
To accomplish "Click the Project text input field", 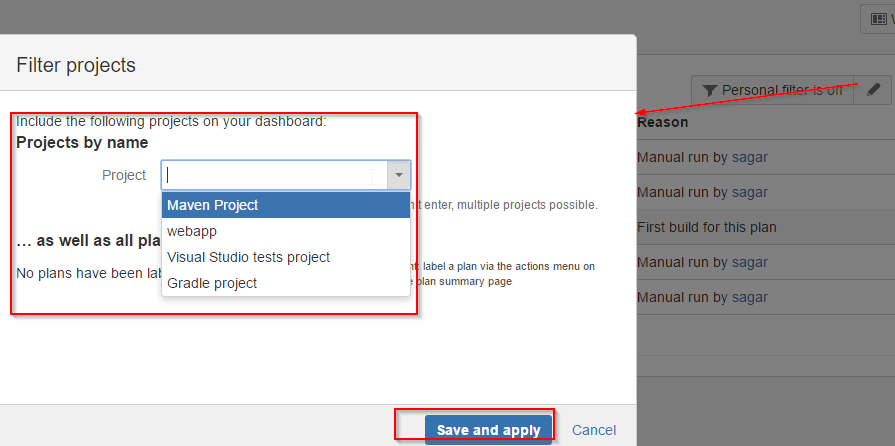I will click(275, 175).
